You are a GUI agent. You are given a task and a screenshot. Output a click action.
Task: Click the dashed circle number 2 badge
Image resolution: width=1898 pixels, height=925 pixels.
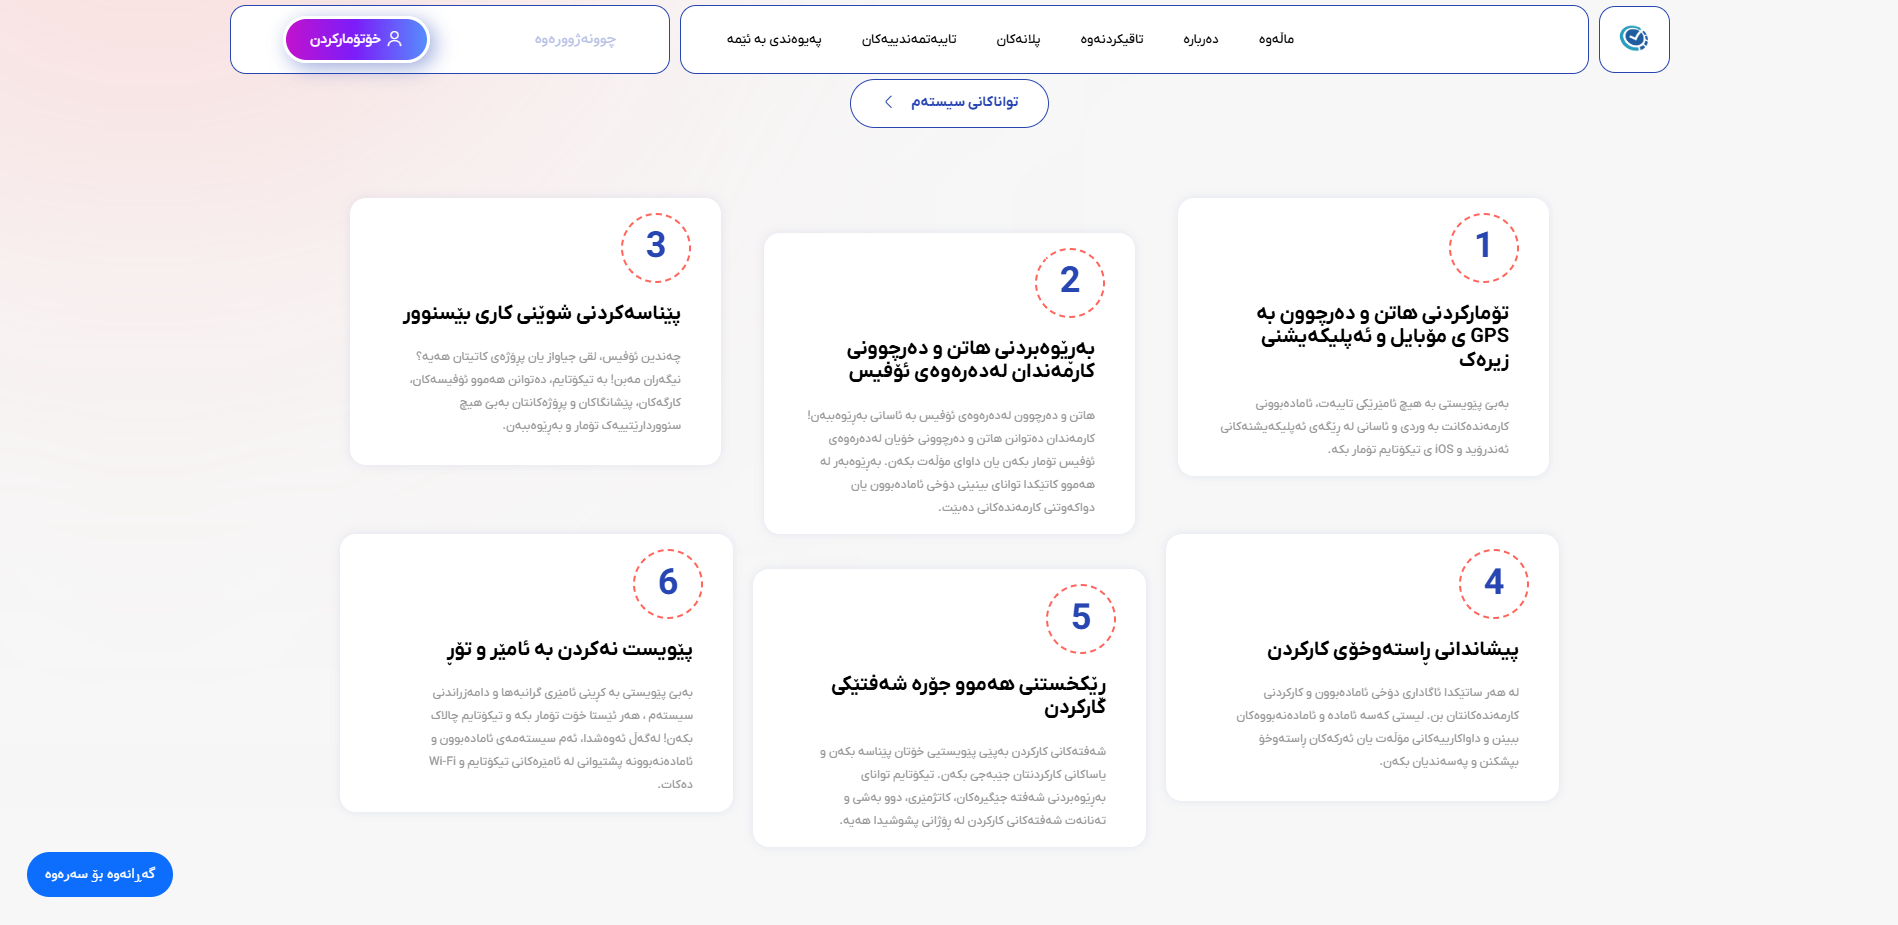pyautogui.click(x=1069, y=282)
